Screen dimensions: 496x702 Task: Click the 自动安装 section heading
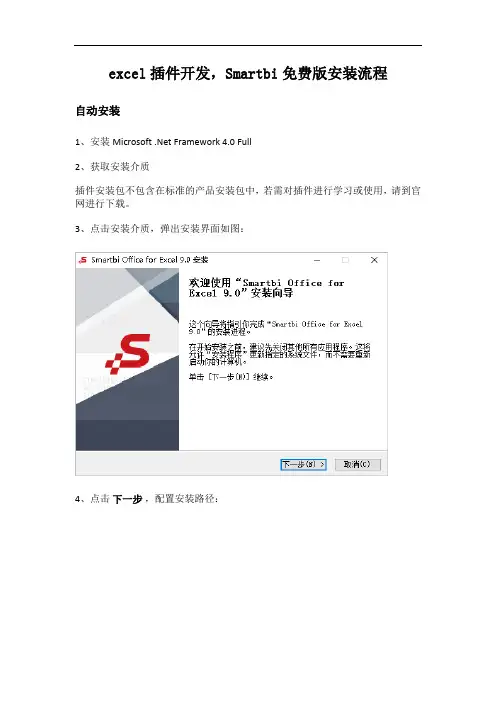point(98,111)
